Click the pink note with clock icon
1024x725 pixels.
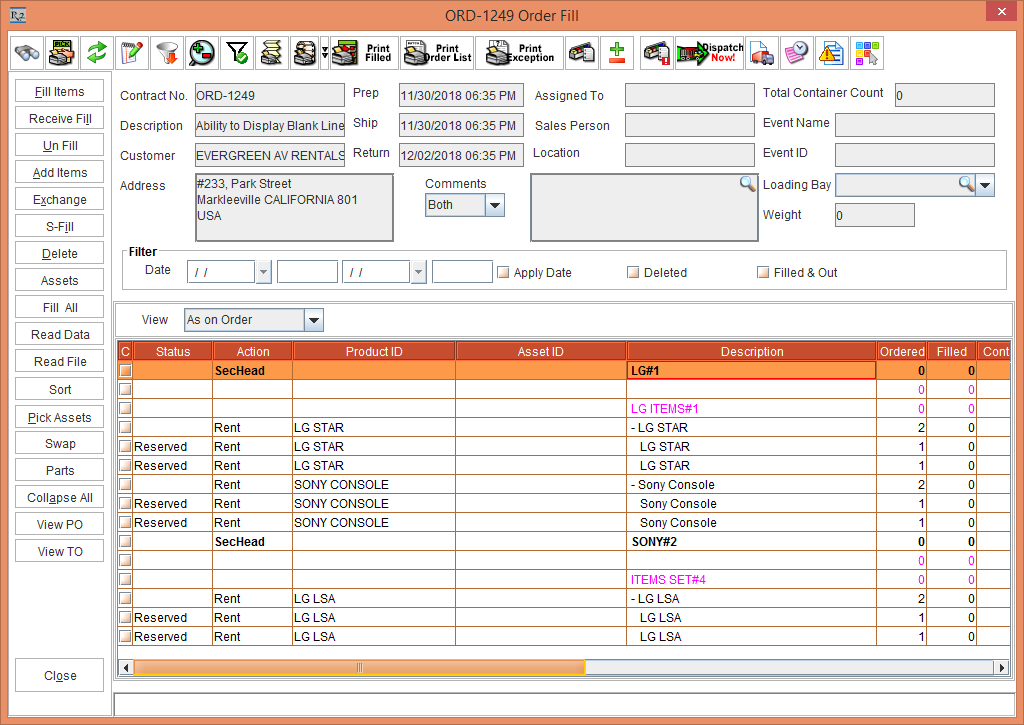[x=797, y=53]
